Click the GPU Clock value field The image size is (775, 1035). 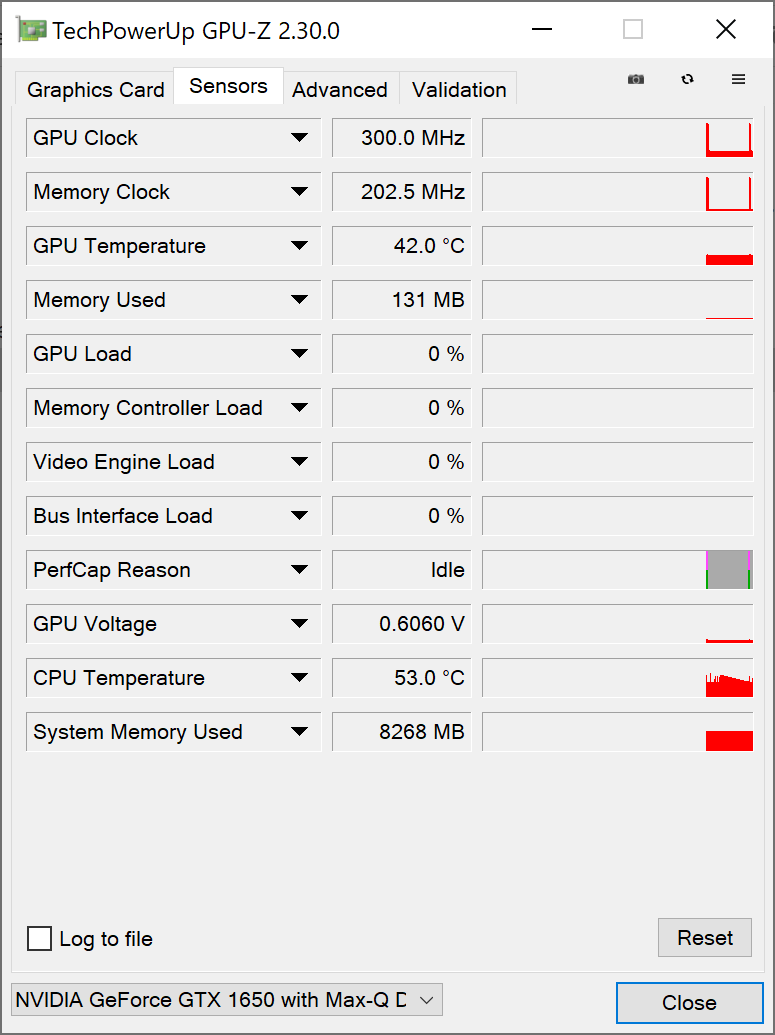click(x=401, y=138)
